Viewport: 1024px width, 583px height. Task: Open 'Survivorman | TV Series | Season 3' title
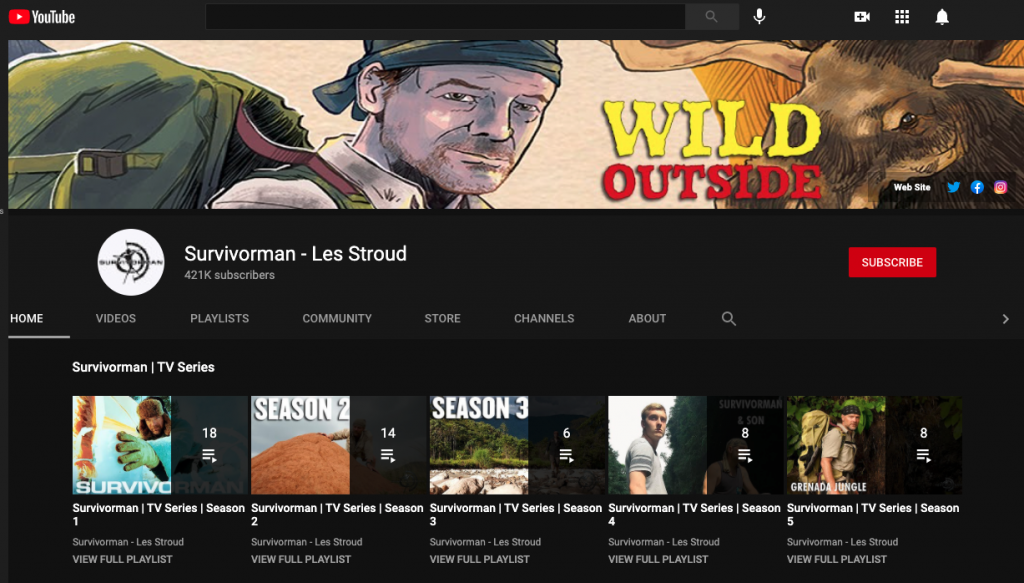click(x=516, y=514)
